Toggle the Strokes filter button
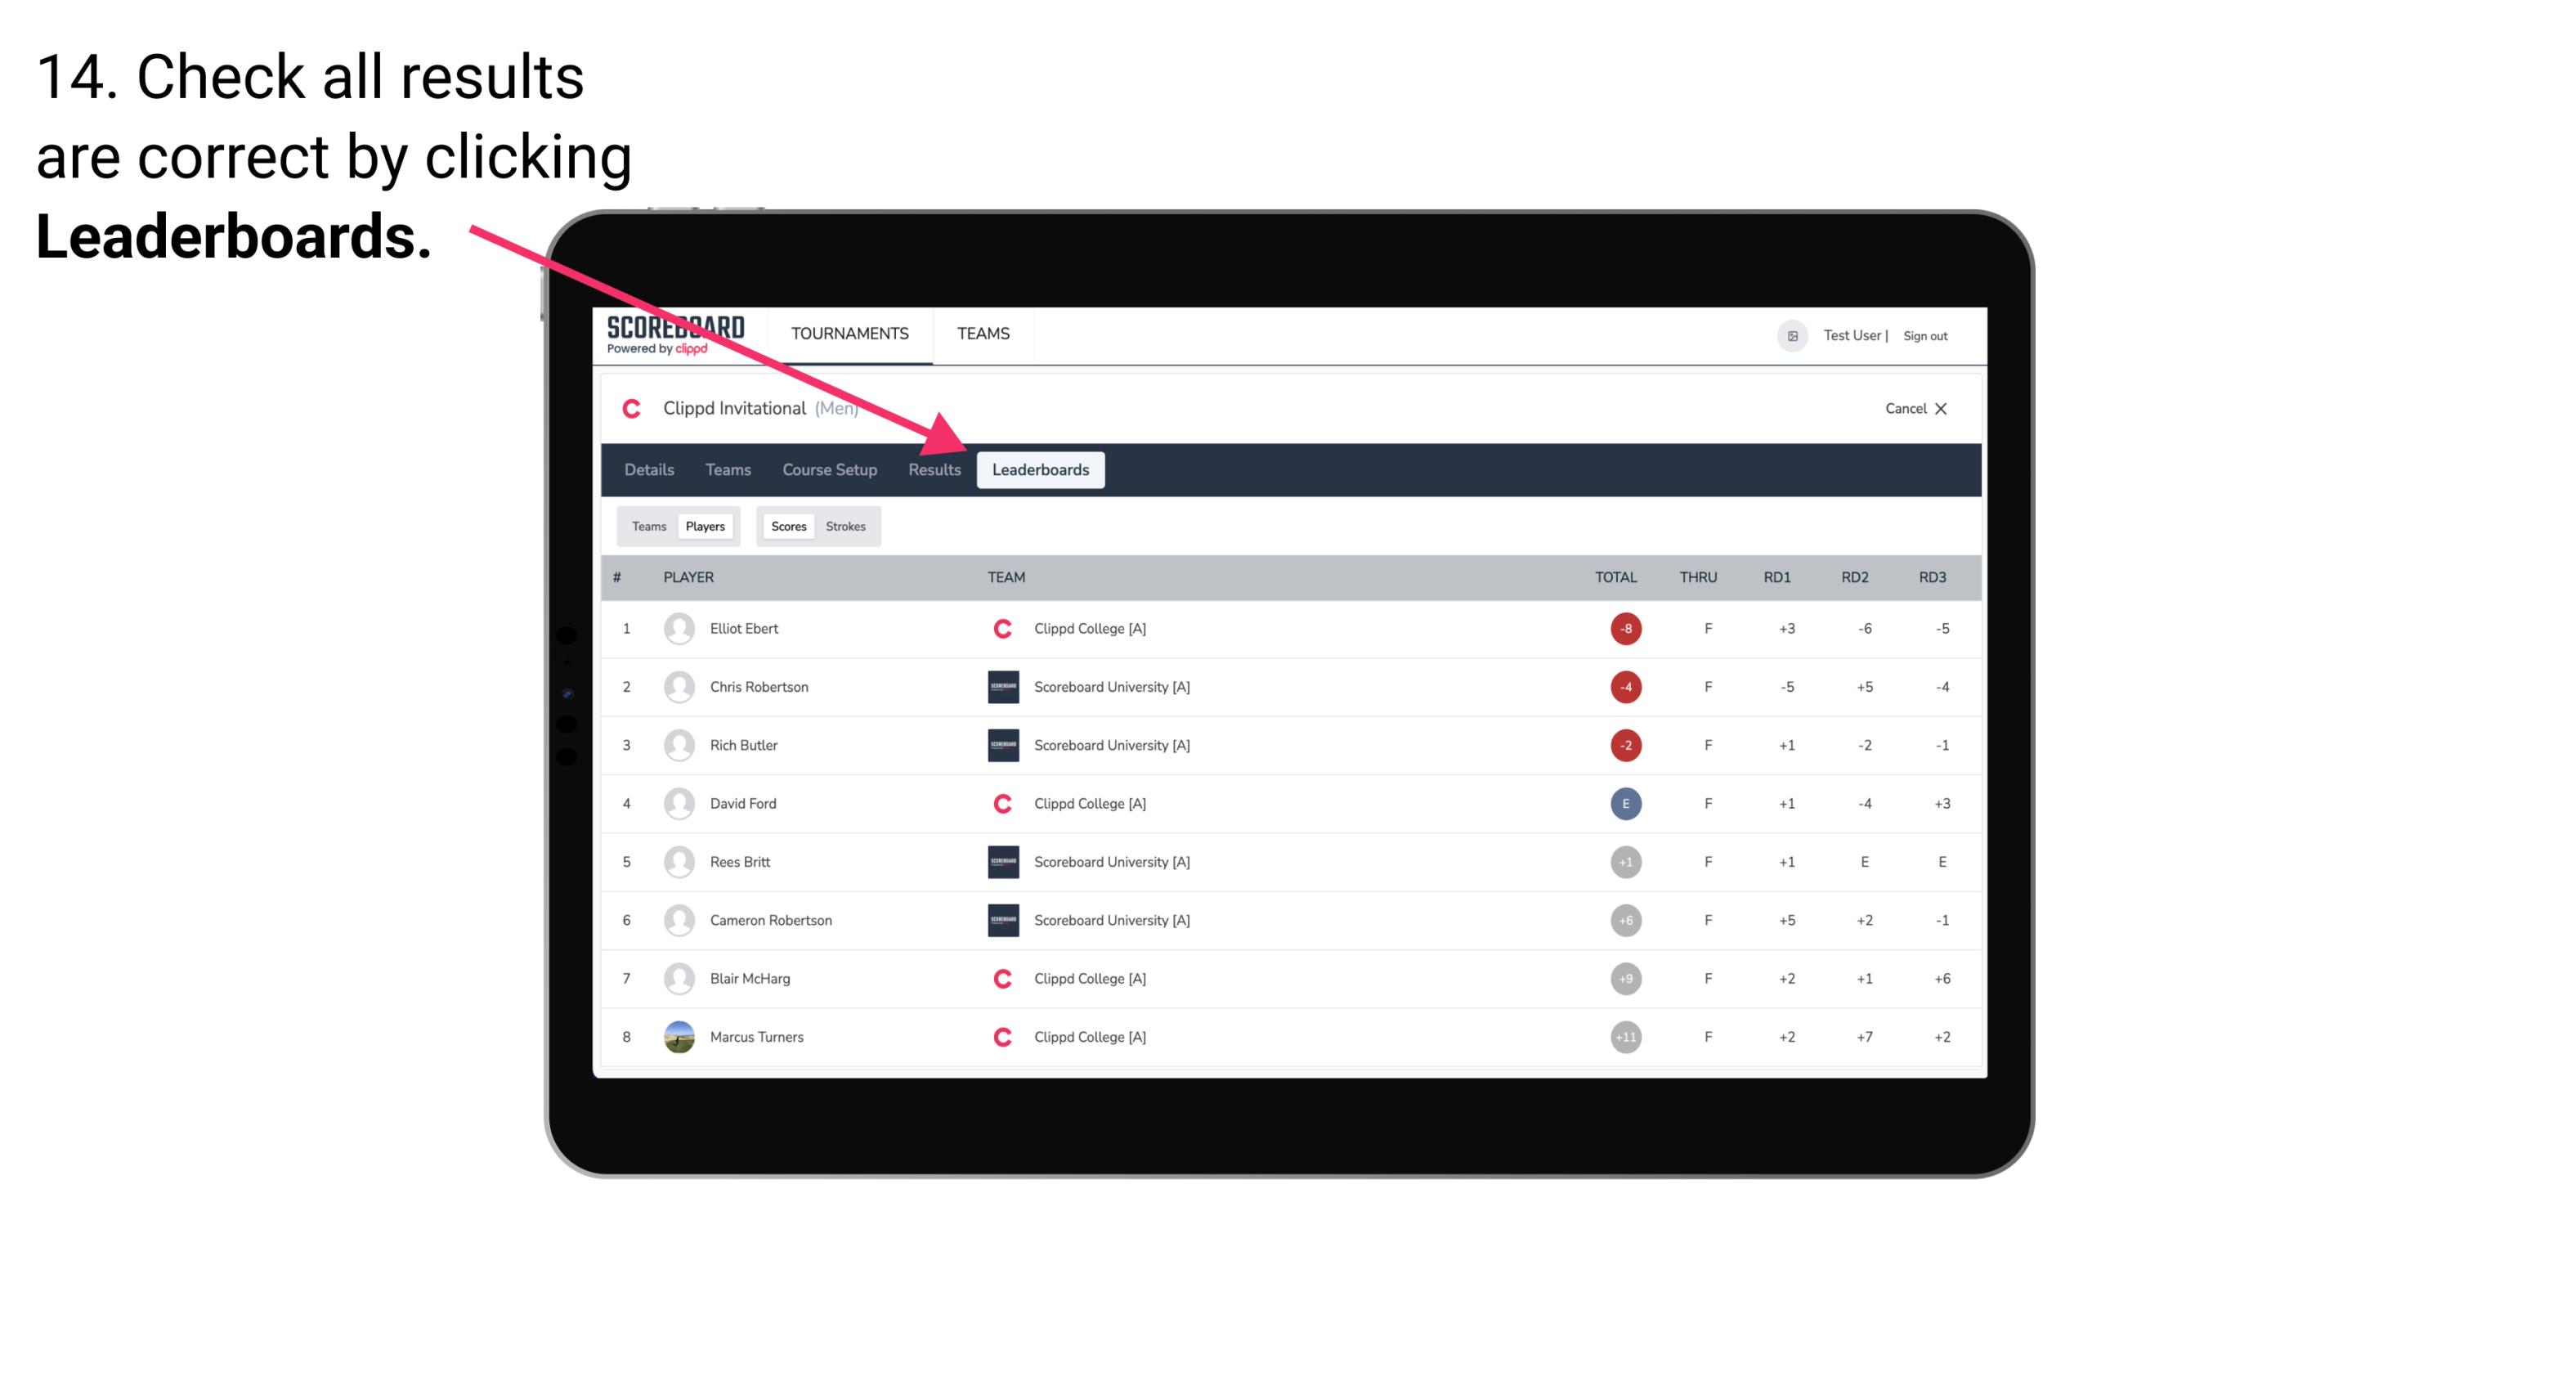This screenshot has height=1386, width=2576. pos(846,526)
